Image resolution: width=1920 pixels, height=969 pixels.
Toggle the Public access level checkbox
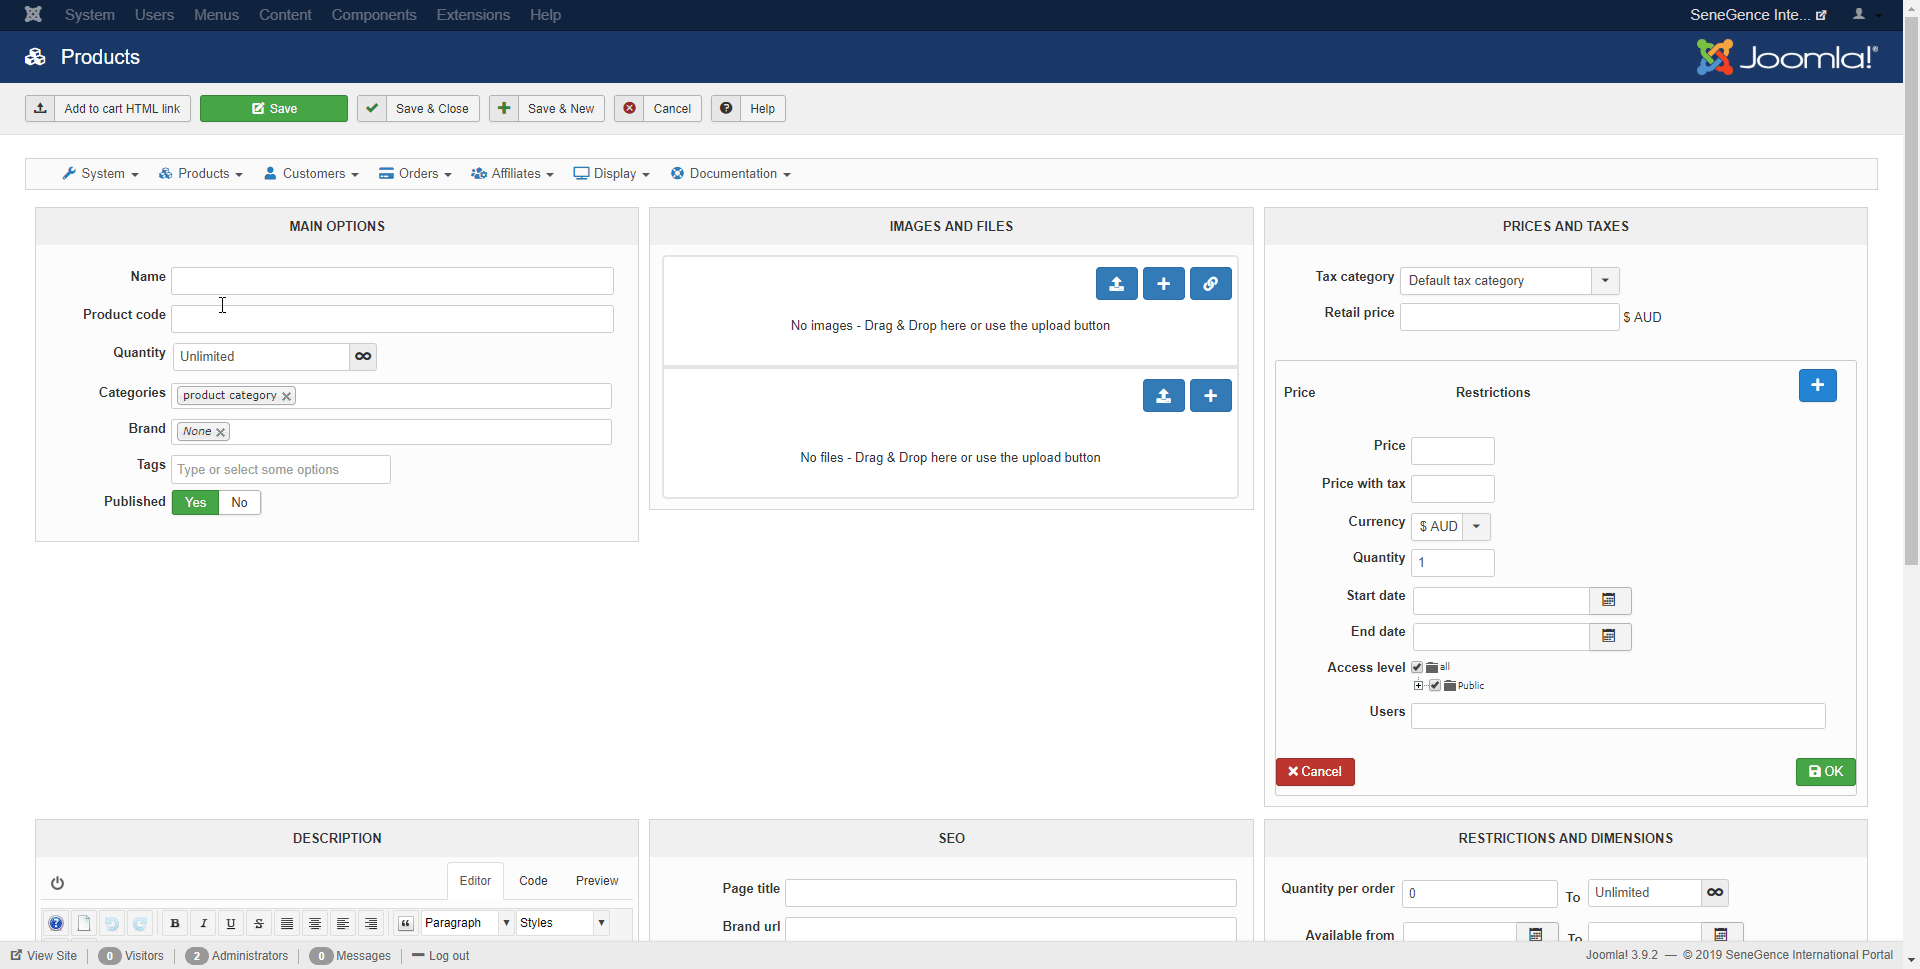[1435, 686]
